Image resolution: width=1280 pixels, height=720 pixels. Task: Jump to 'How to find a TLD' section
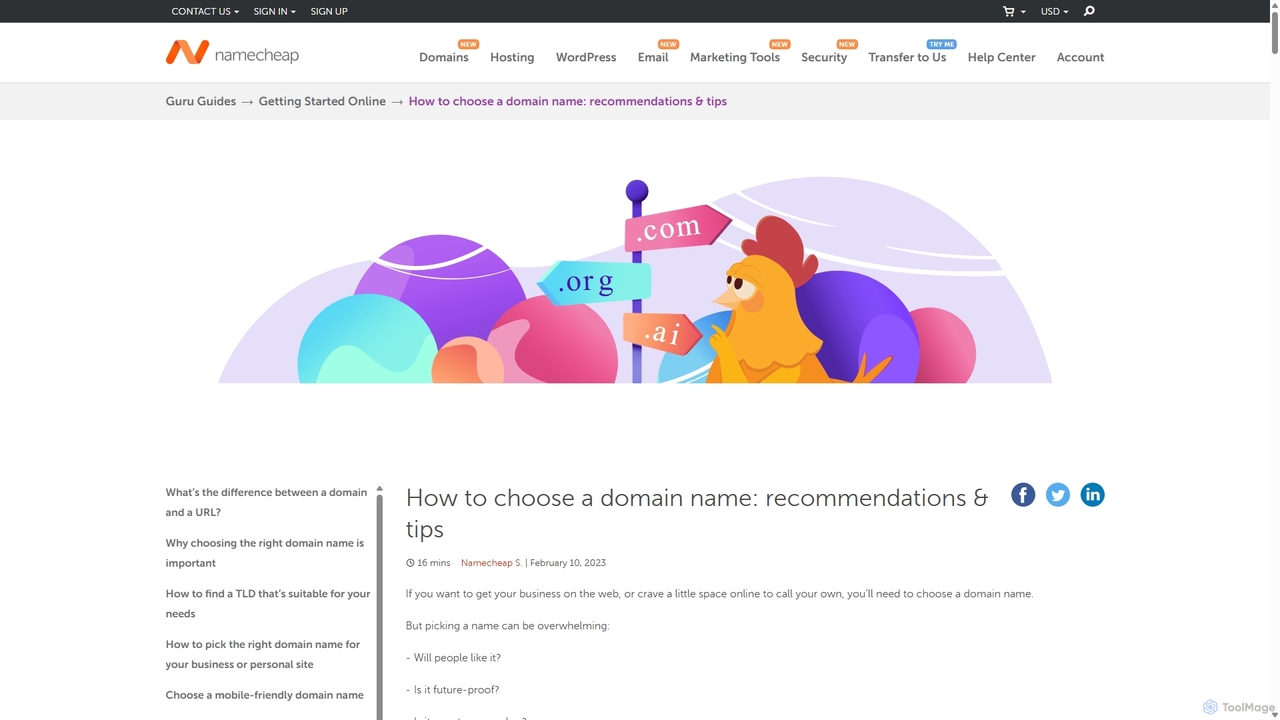(268, 603)
